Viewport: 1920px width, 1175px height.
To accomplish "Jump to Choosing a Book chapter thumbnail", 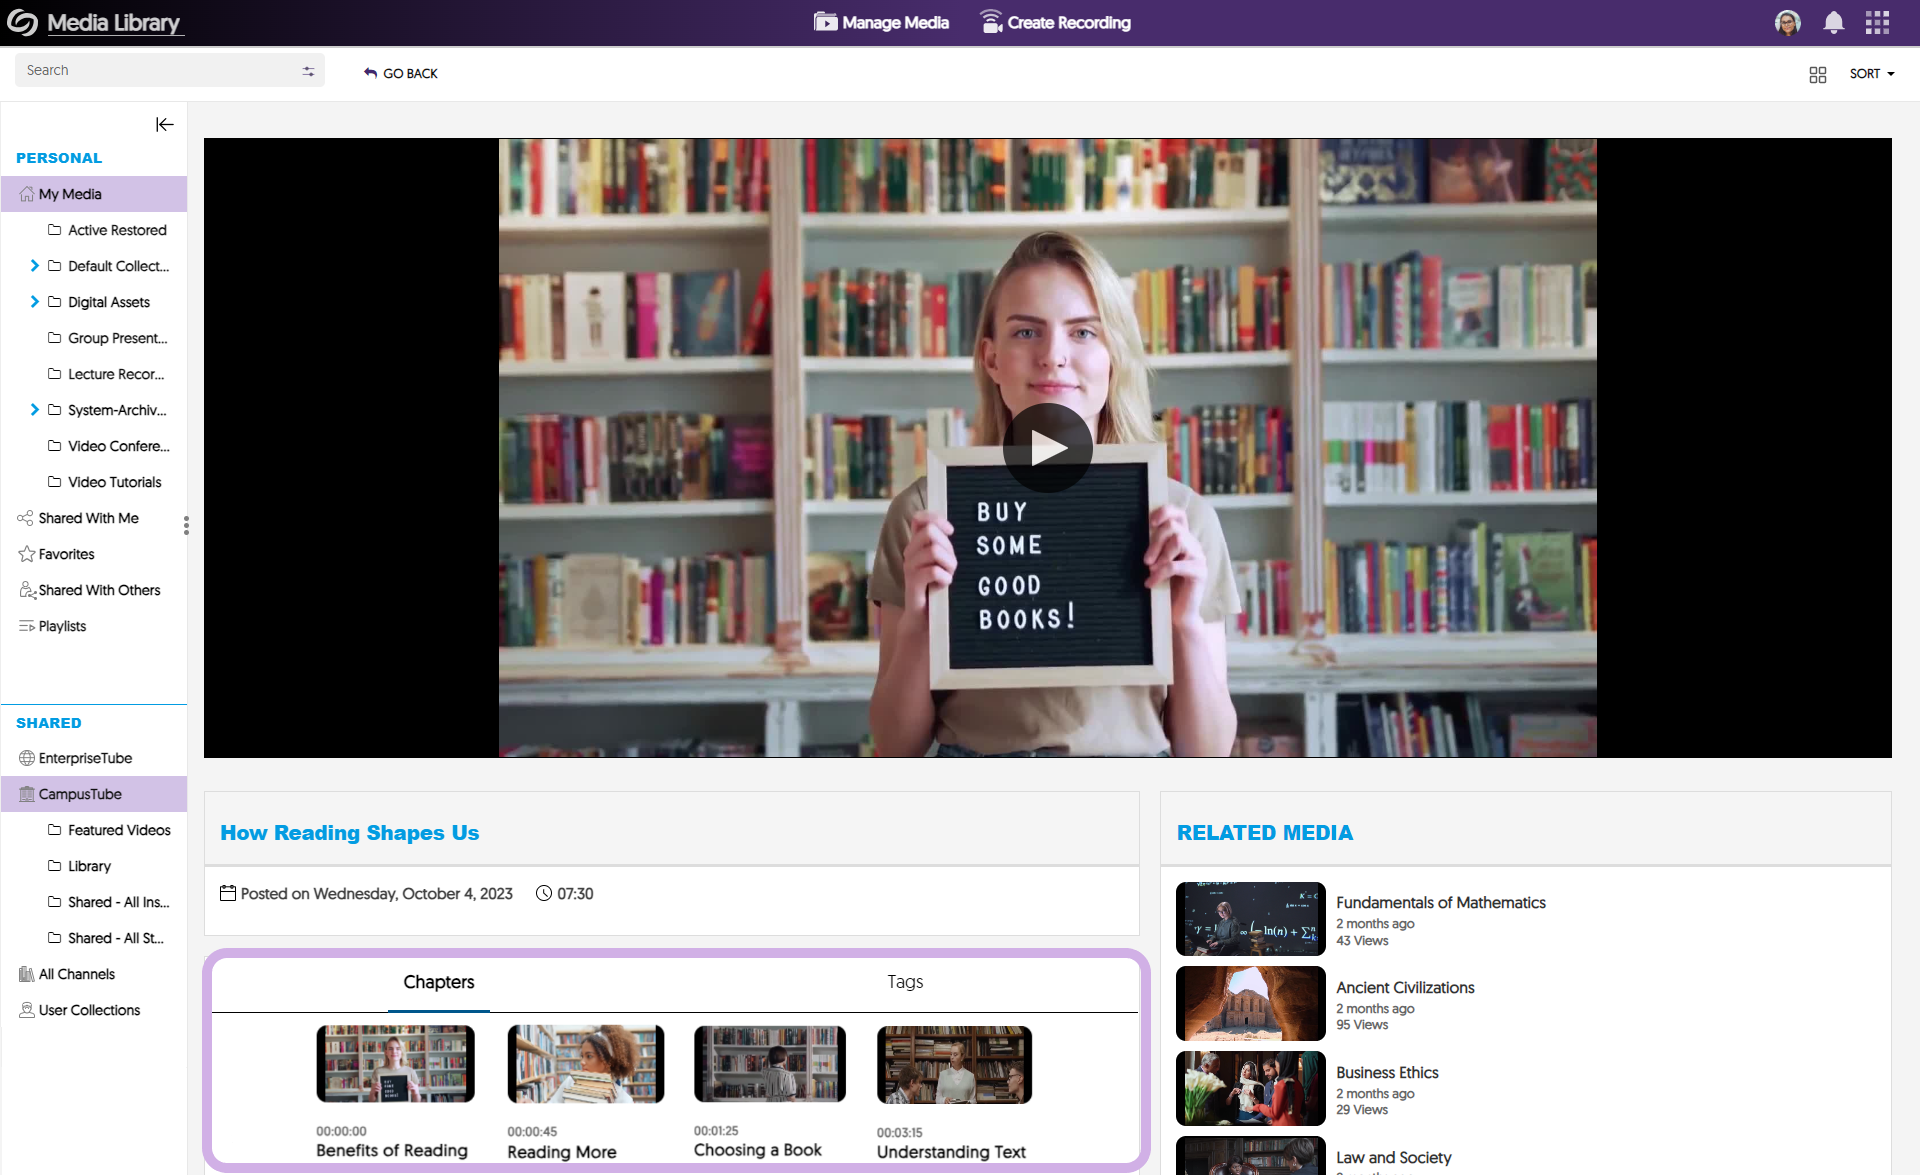I will pyautogui.click(x=769, y=1064).
